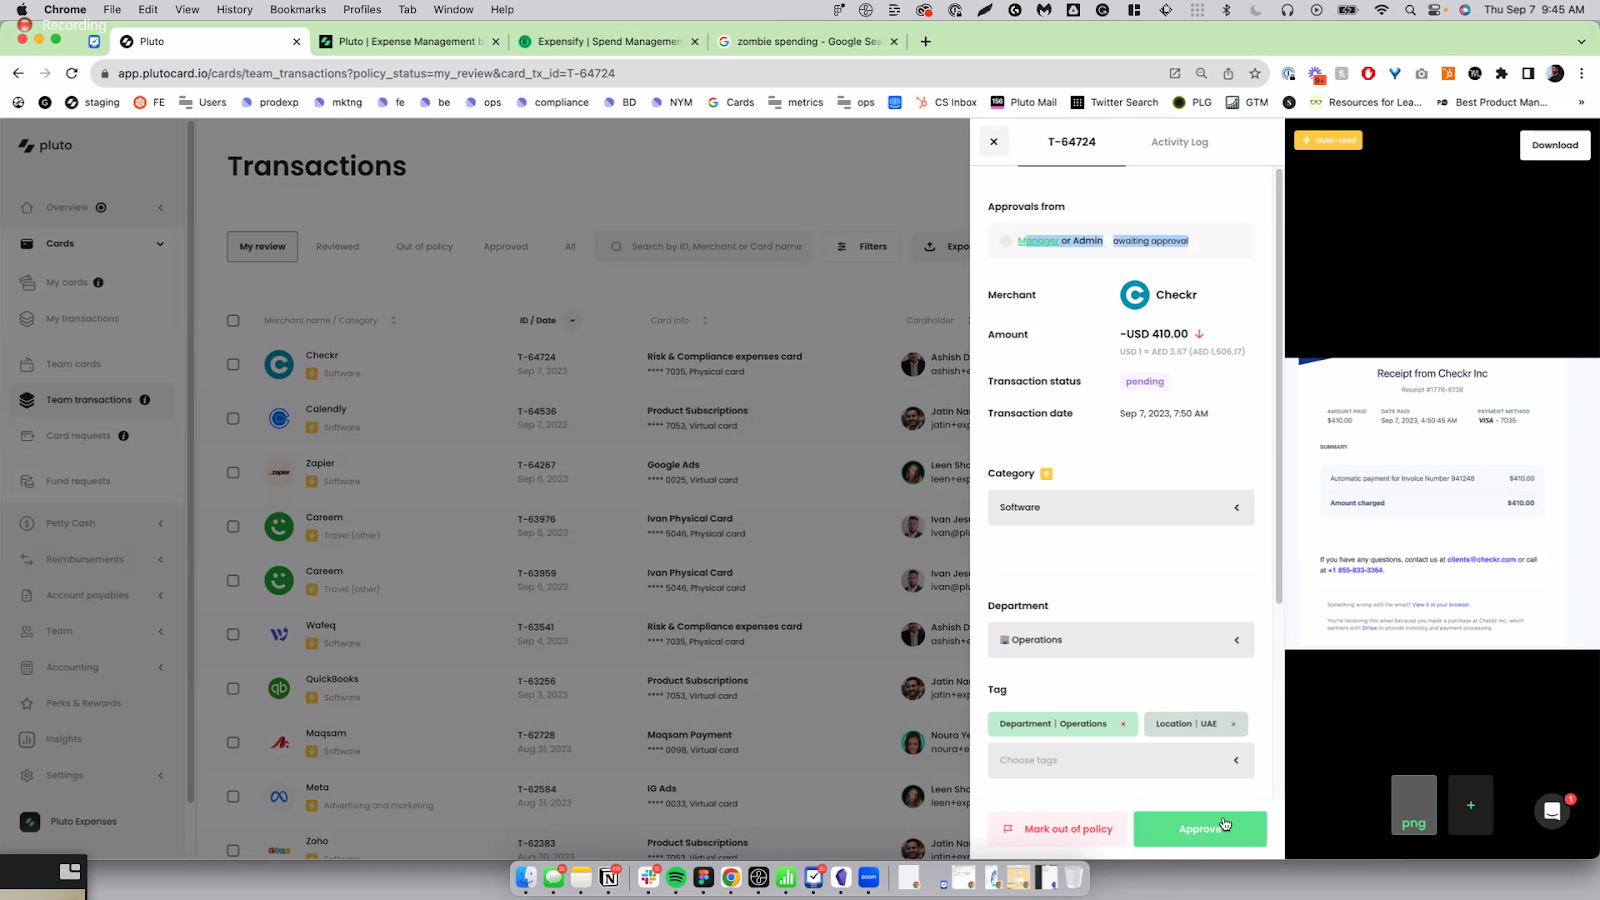The height and width of the screenshot is (900, 1600).
Task: Open the History menu
Action: (234, 9)
